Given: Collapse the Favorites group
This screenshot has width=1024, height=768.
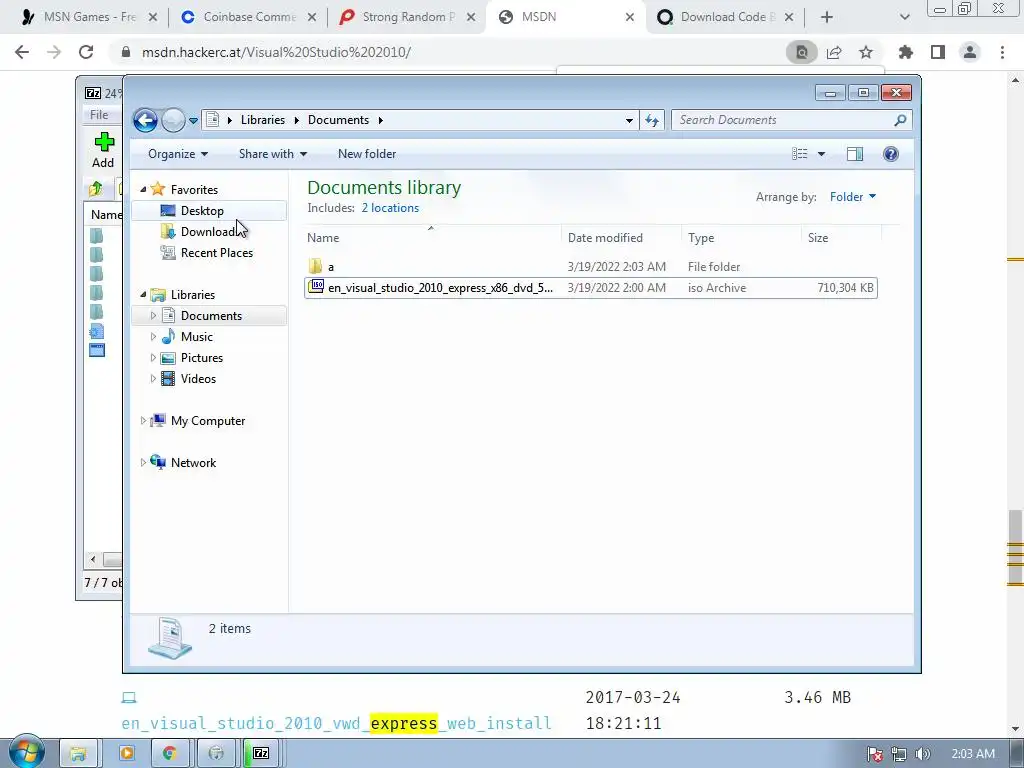Looking at the screenshot, I should coord(143,189).
